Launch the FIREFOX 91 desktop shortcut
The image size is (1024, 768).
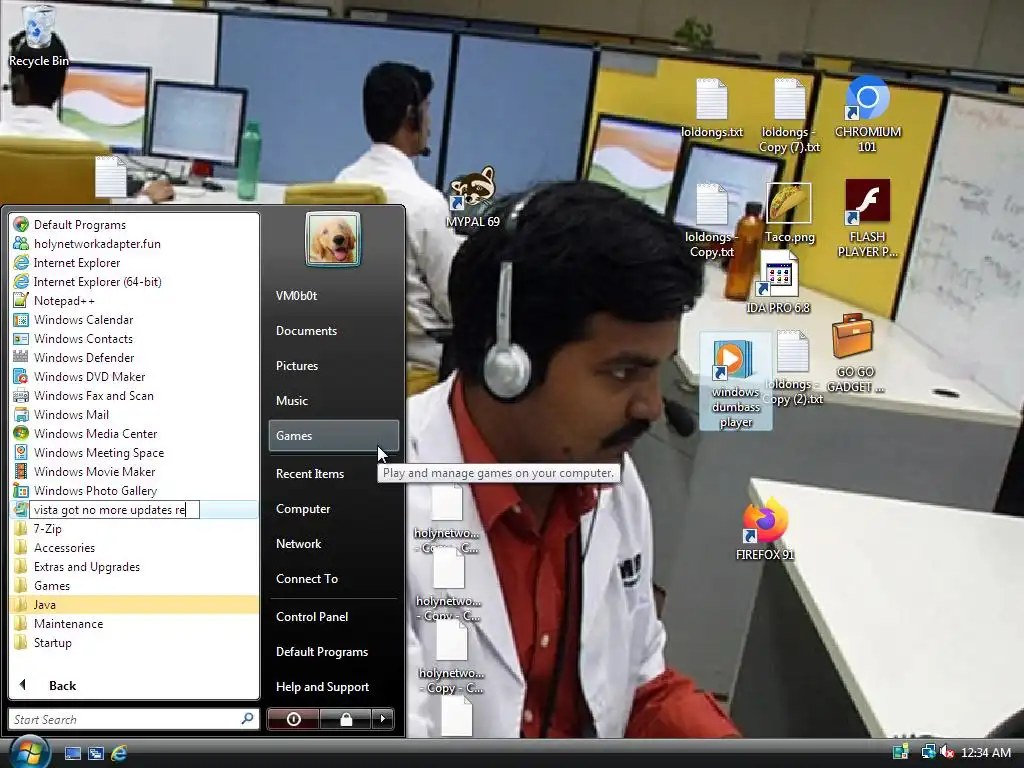point(765,529)
